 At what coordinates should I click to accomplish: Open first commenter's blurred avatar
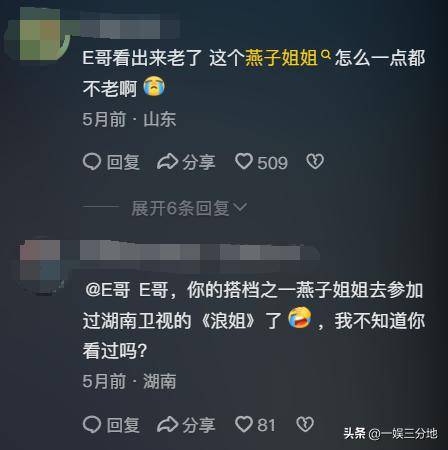pyautogui.click(x=40, y=33)
